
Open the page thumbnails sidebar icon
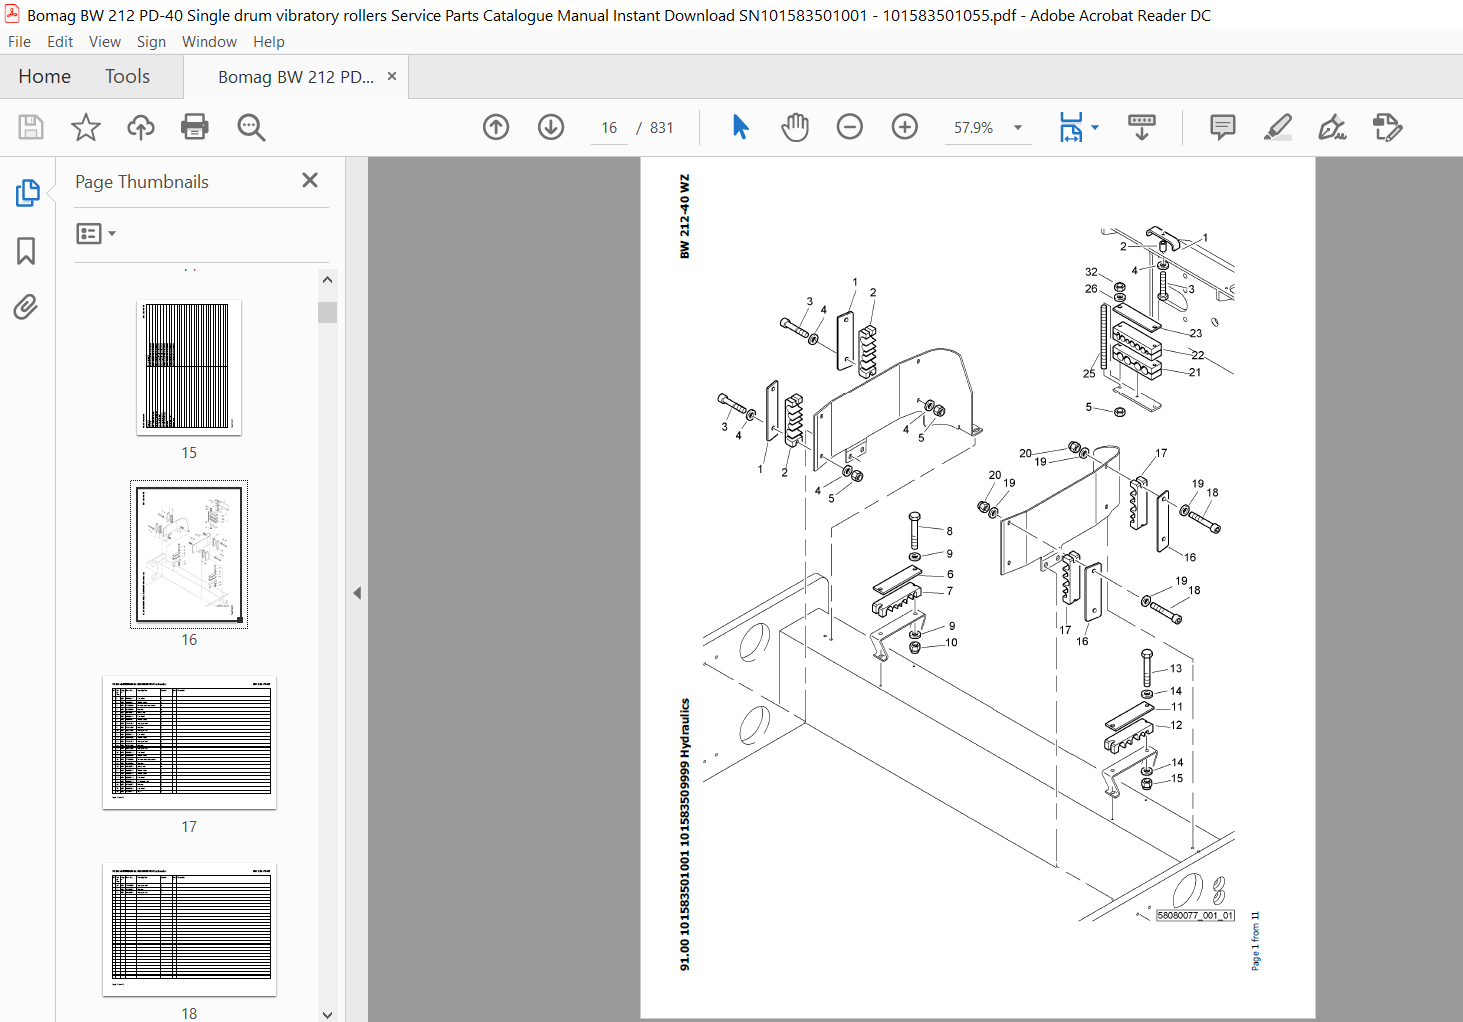pos(27,193)
